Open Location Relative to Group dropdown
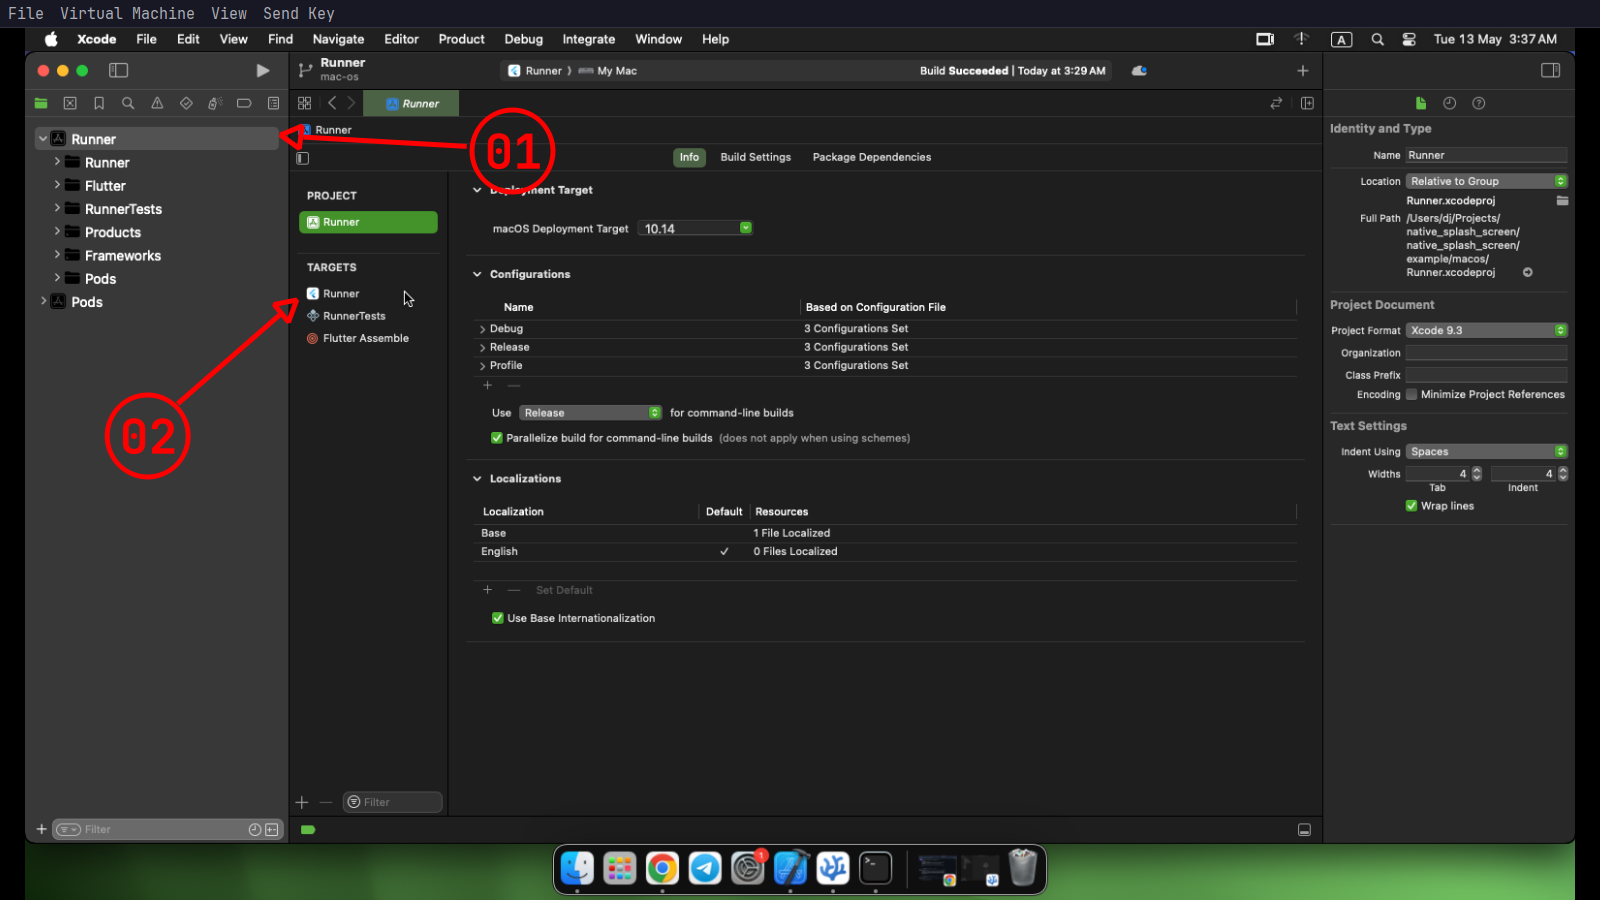This screenshot has width=1600, height=900. tap(1486, 181)
